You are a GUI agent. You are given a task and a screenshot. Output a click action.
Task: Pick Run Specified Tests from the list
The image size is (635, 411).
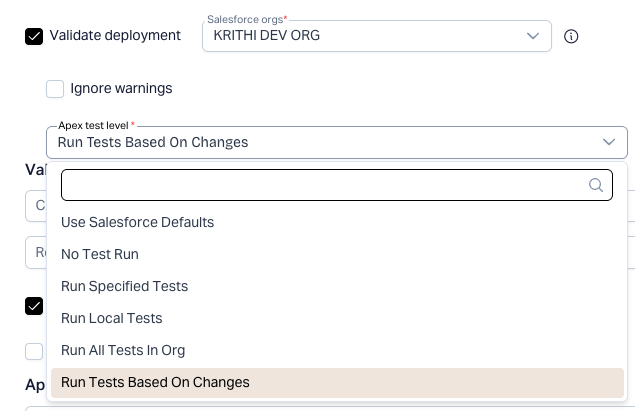tap(124, 286)
